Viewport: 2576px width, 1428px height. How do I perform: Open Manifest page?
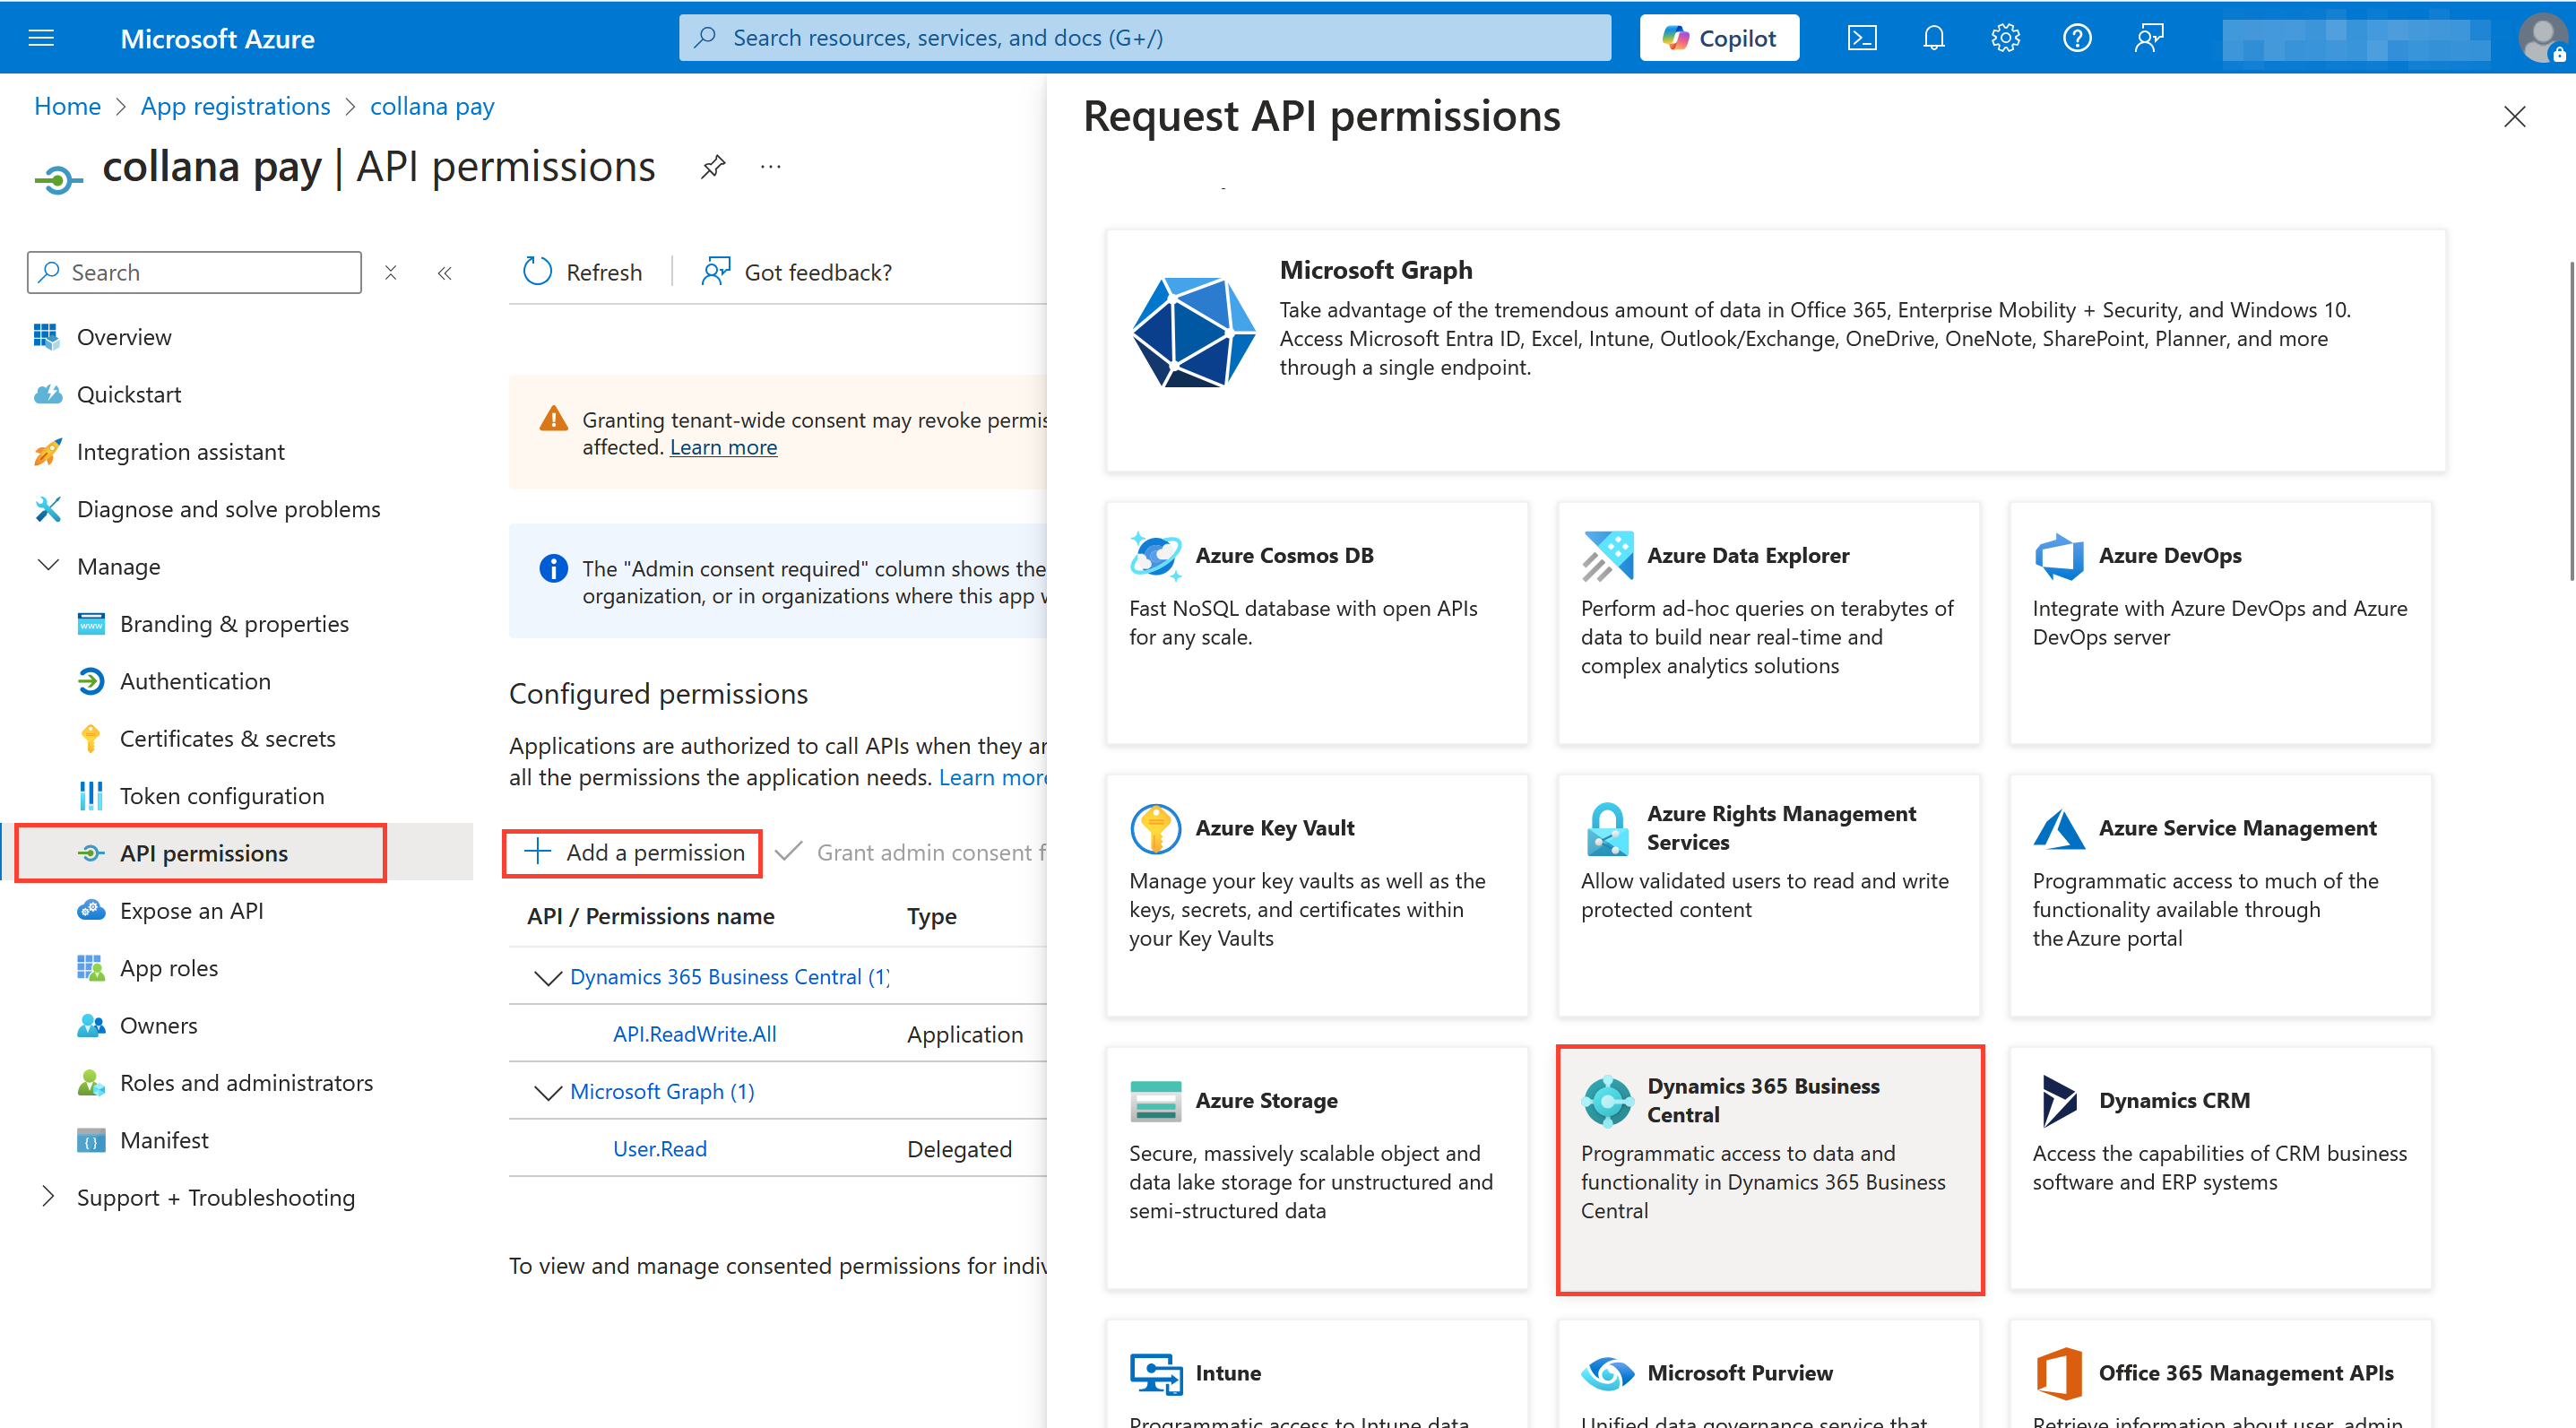click(164, 1140)
